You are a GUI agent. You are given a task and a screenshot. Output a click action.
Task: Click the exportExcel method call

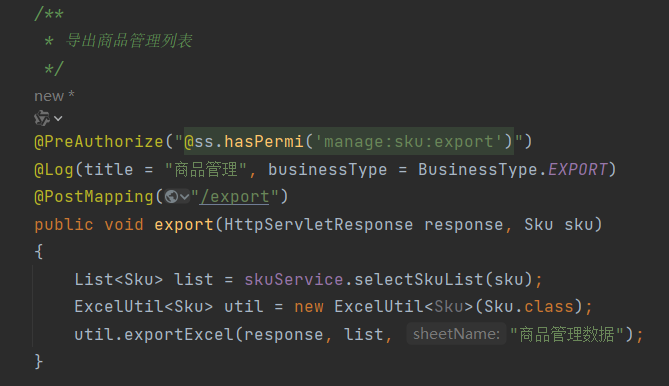[x=179, y=334]
